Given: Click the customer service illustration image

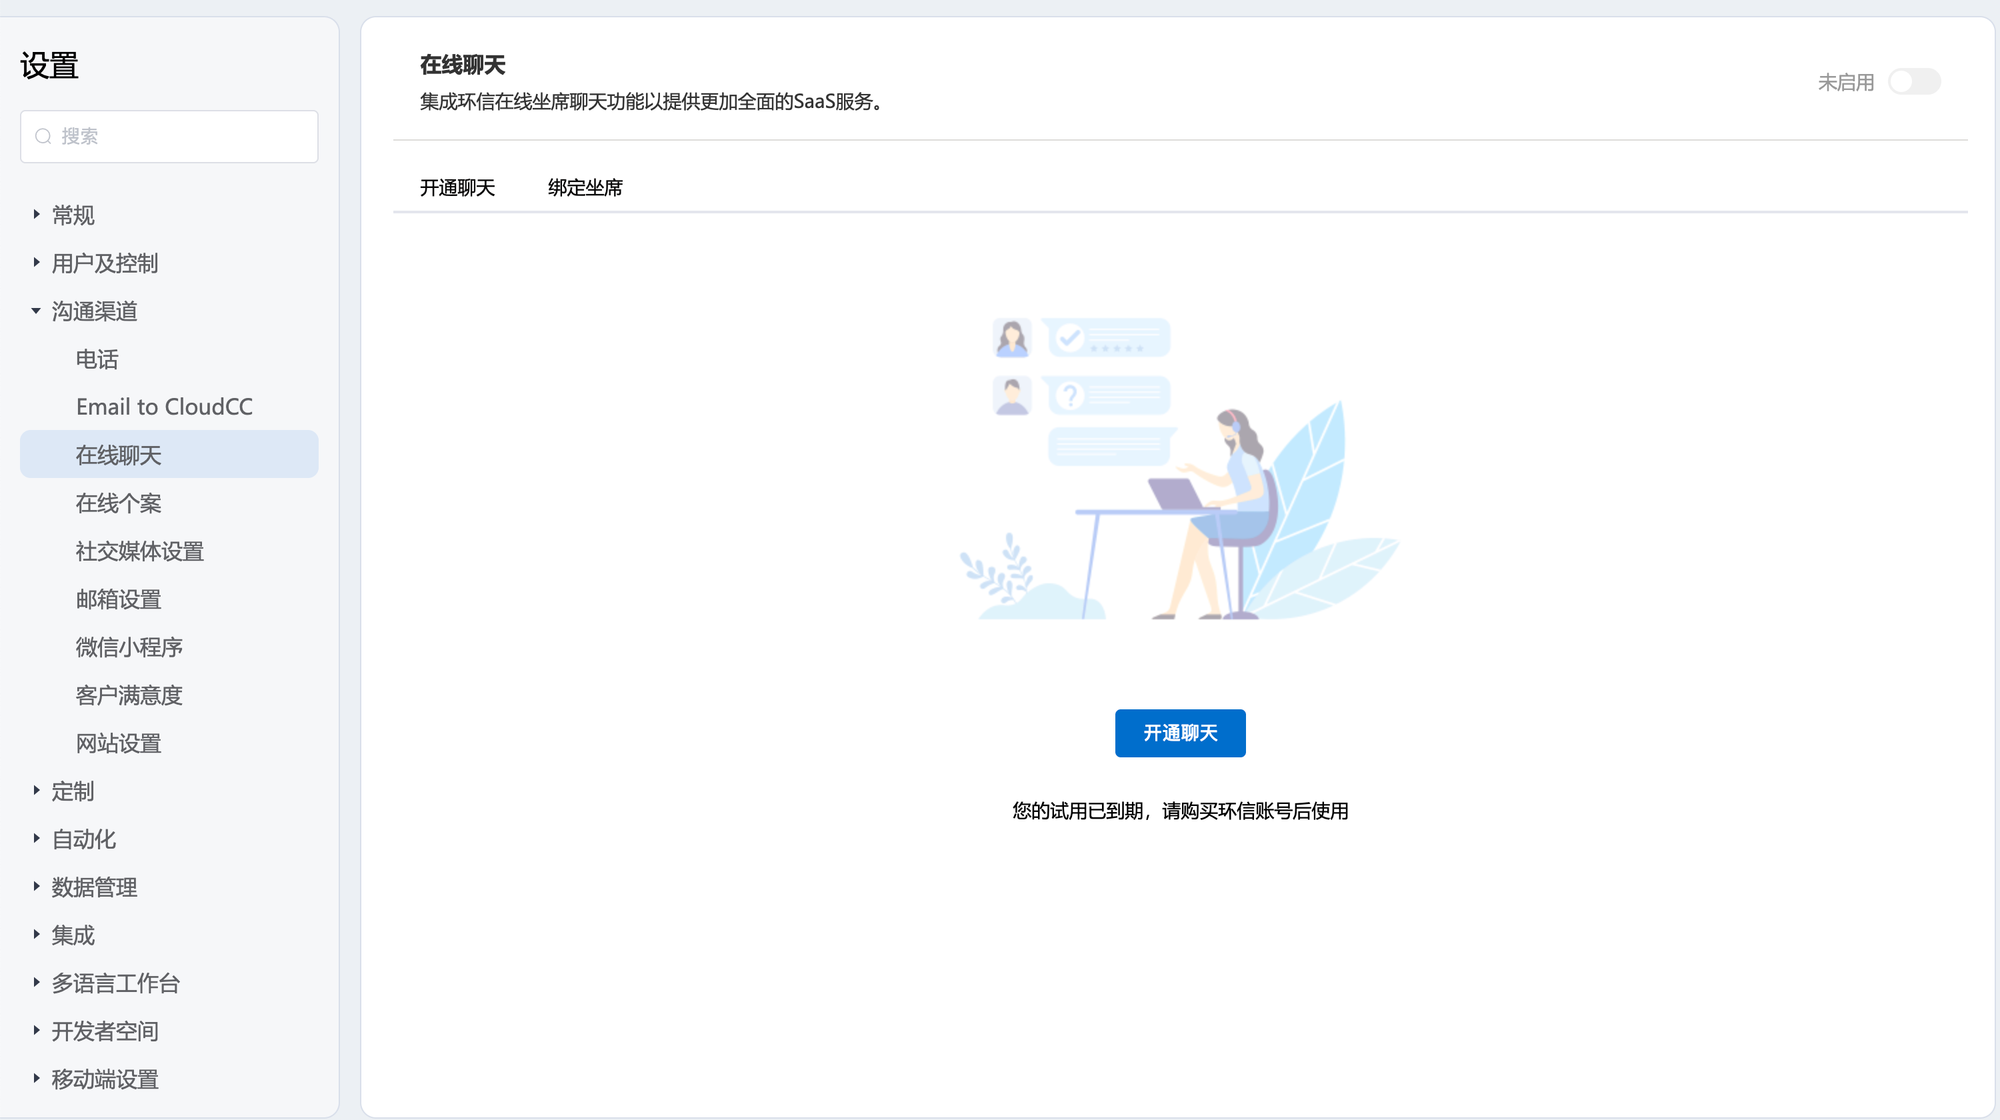Looking at the screenshot, I should [x=1179, y=468].
